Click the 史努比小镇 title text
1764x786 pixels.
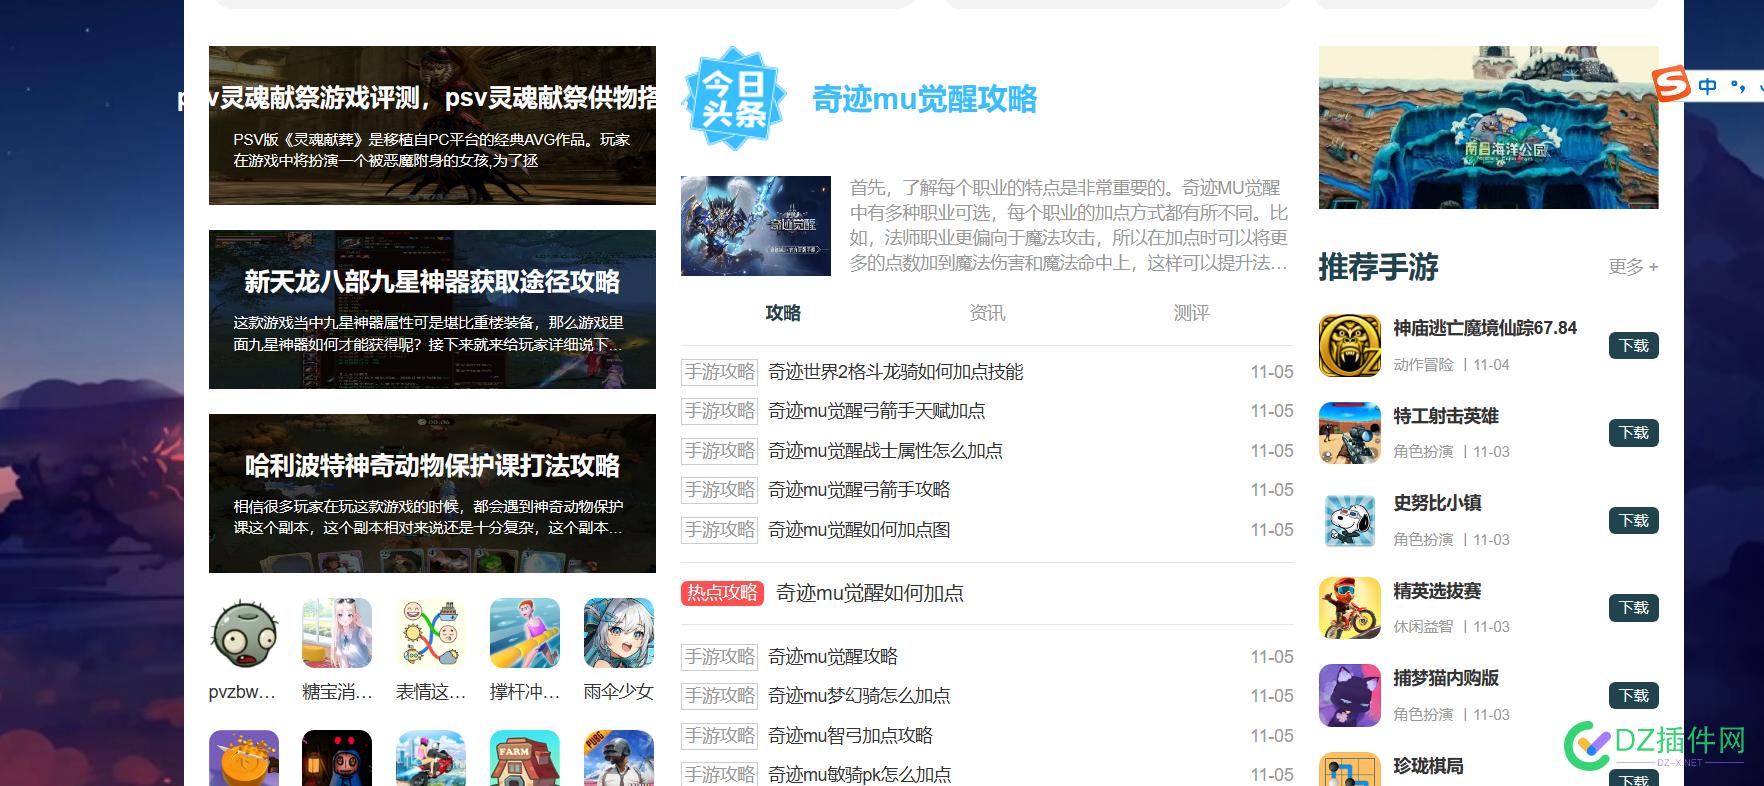[1437, 503]
